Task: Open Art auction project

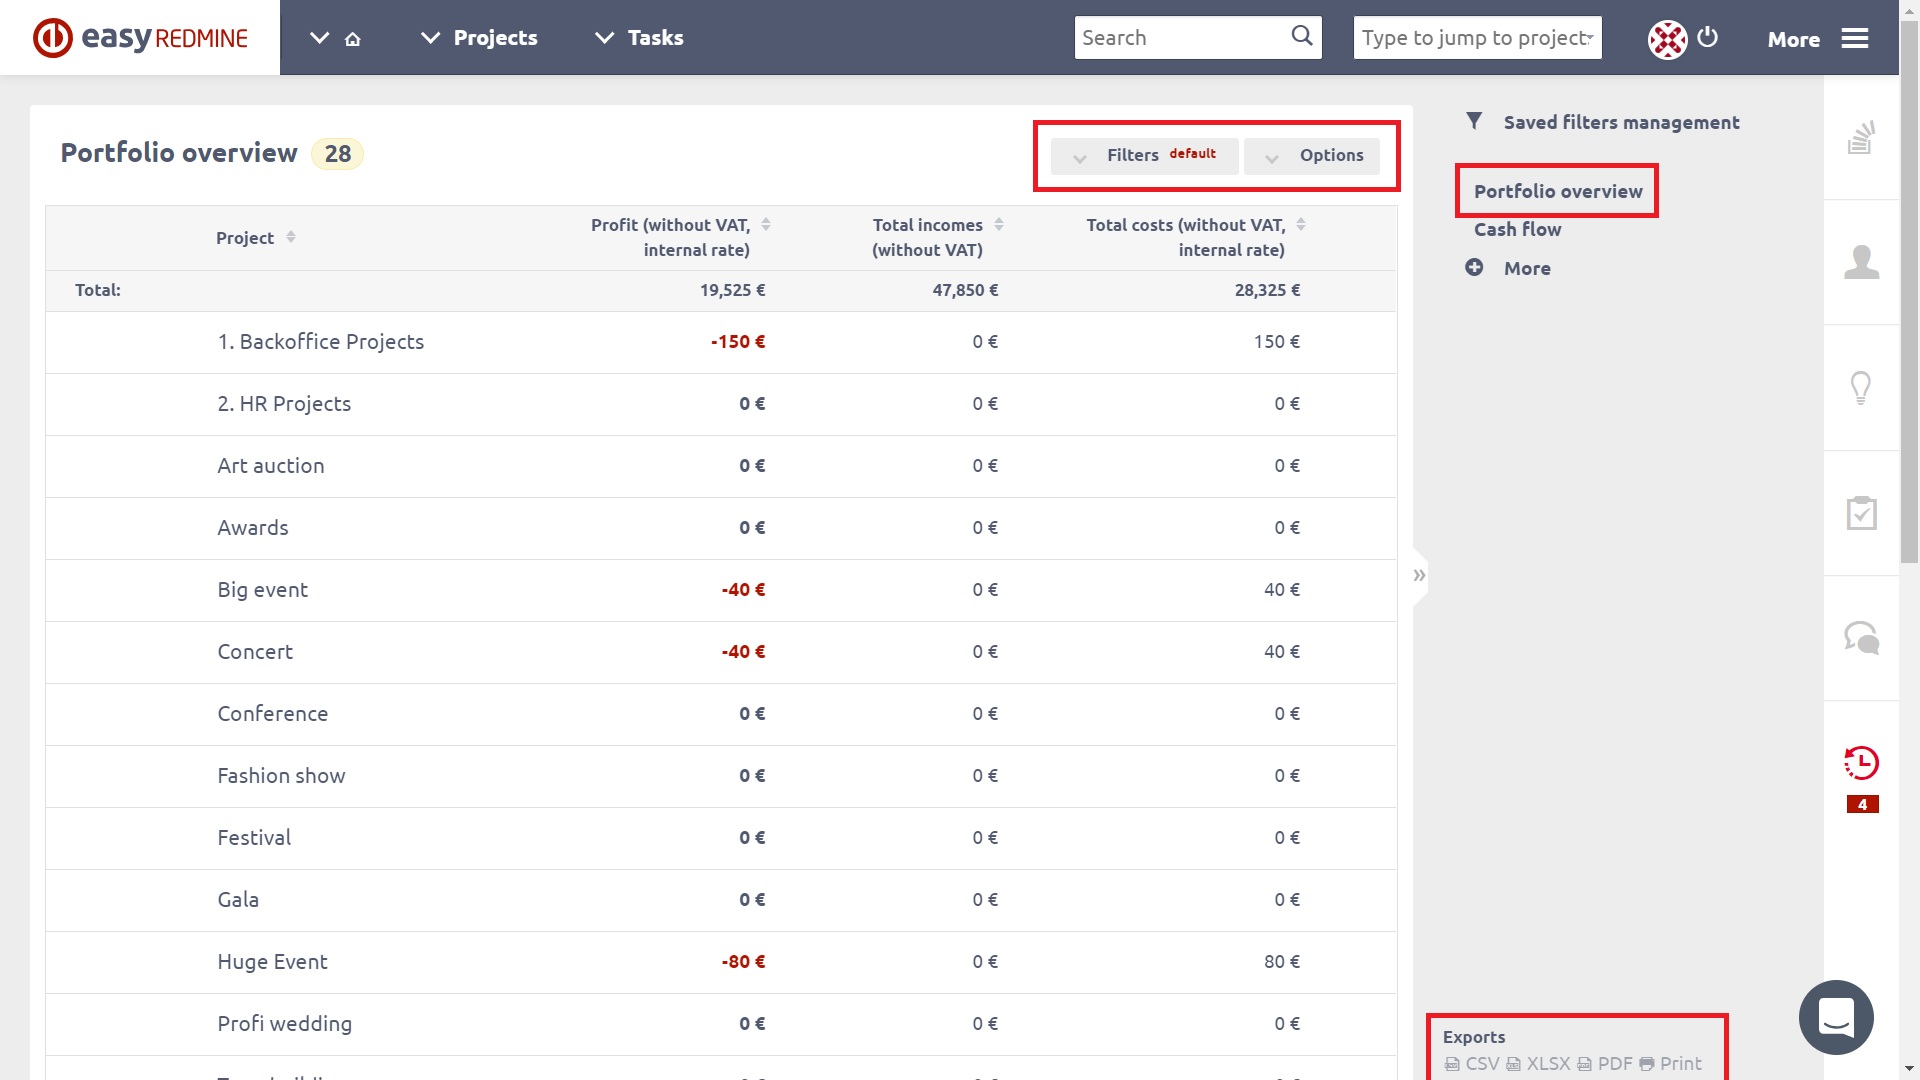Action: point(271,466)
